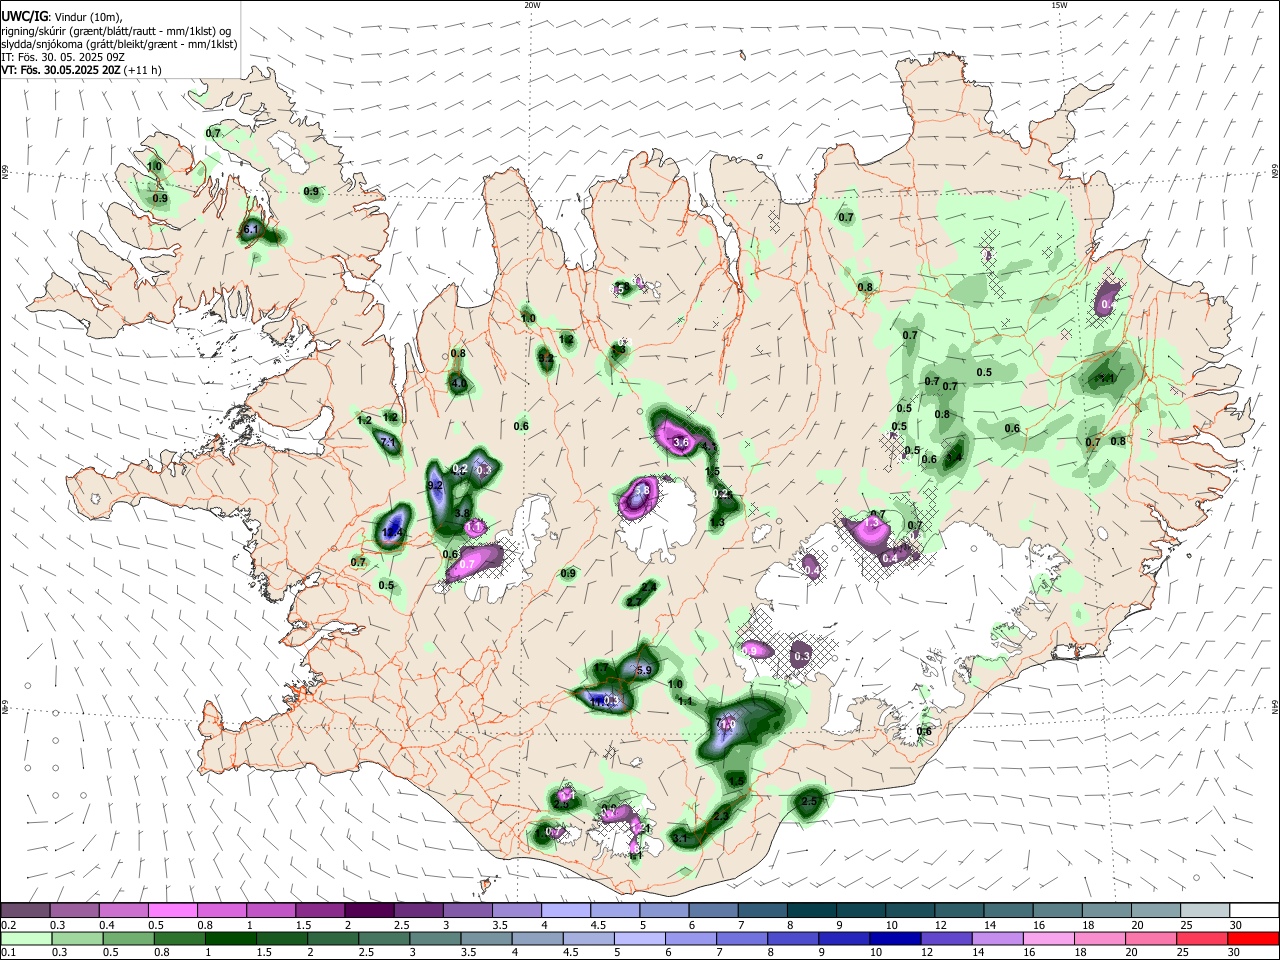Viewport: 1280px width, 960px height.
Task: Select the 'rigning/skúrir' legend description line
Action: click(116, 30)
